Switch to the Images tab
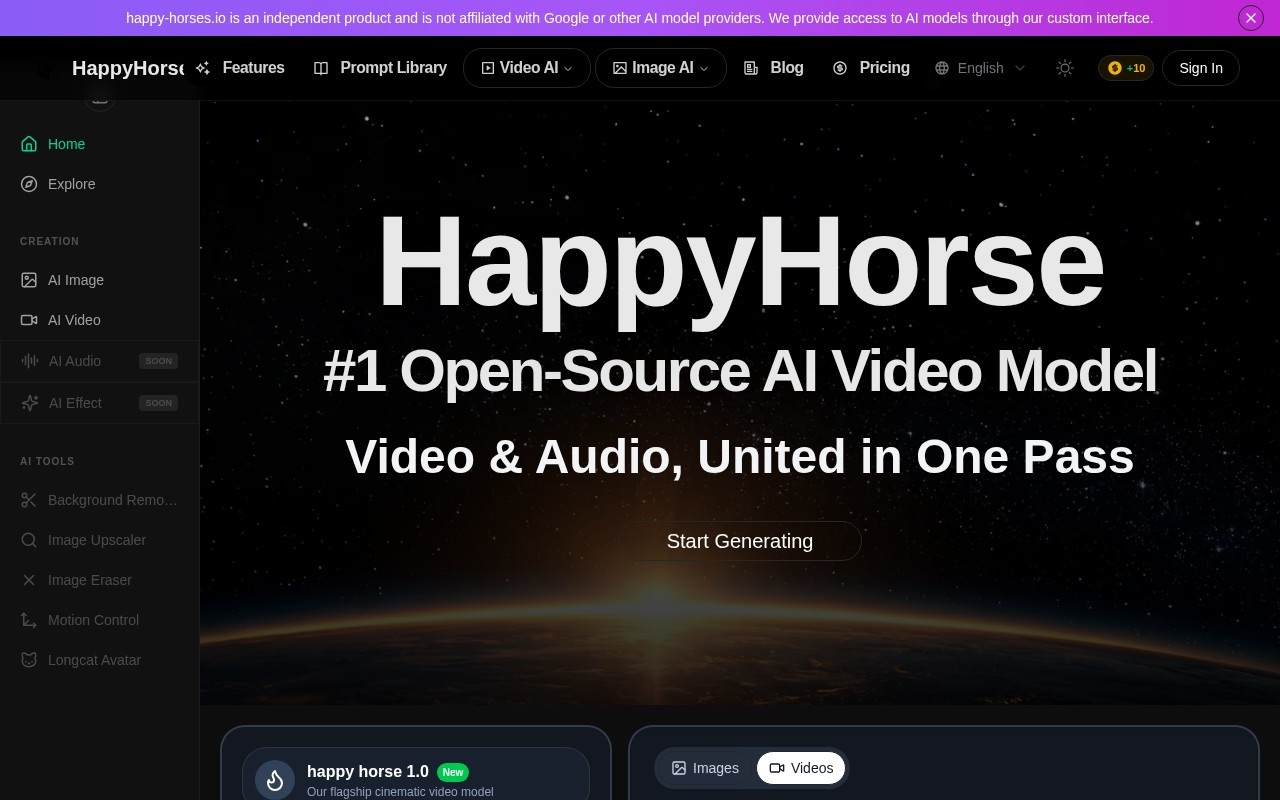The height and width of the screenshot is (800, 1280). click(705, 768)
